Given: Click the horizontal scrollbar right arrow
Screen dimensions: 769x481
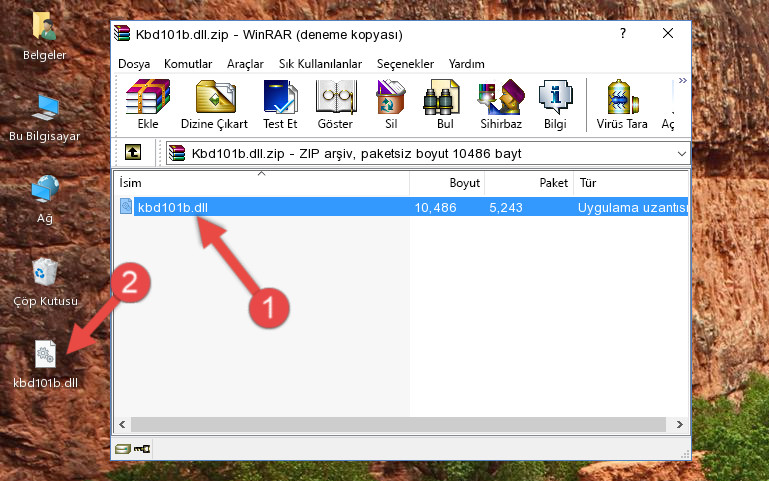Looking at the screenshot, I should tap(679, 424).
